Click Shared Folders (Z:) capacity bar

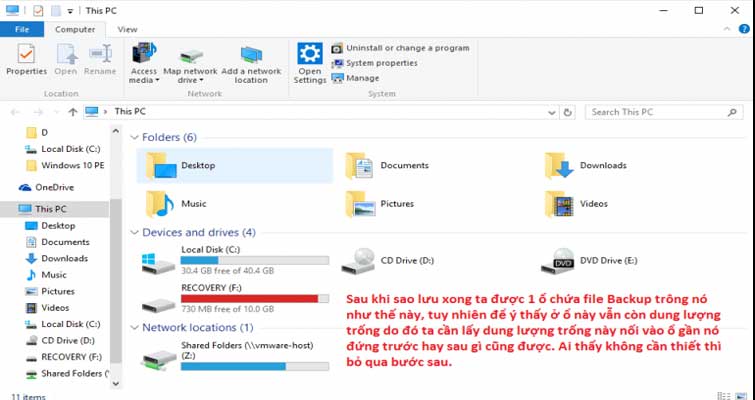pyautogui.click(x=255, y=366)
